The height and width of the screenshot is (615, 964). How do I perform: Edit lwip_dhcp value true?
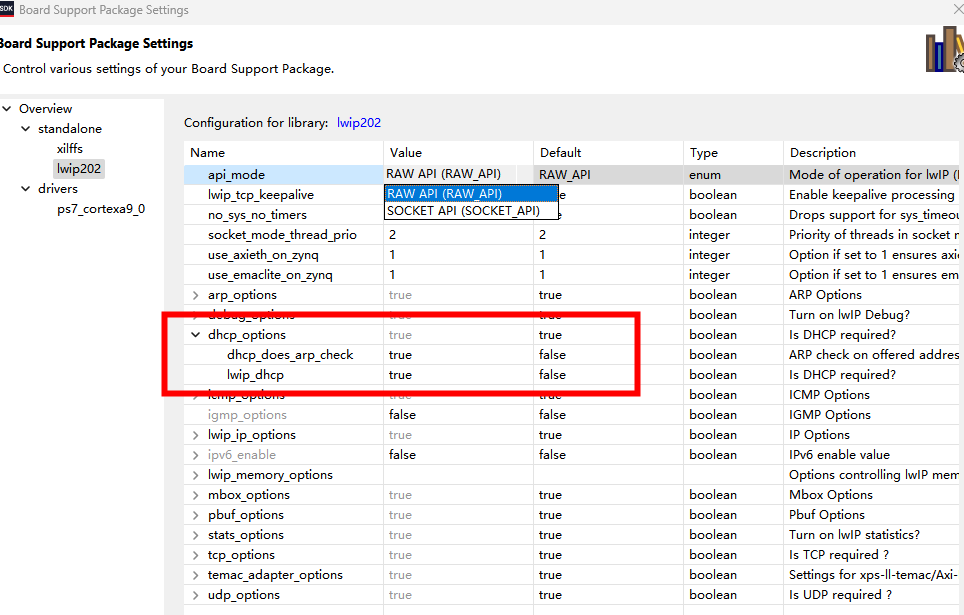click(459, 375)
